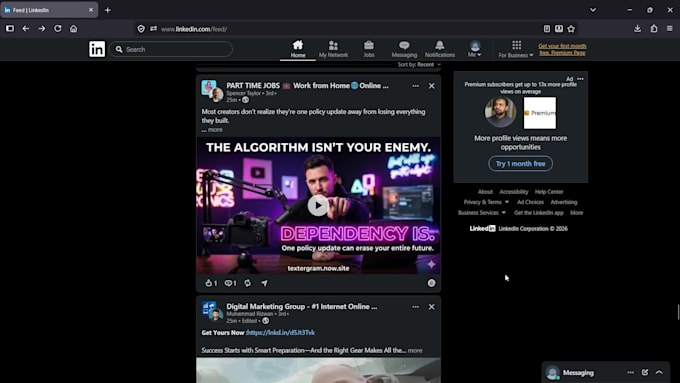Open the Help Center footer link
This screenshot has height=383, width=680.
[549, 192]
